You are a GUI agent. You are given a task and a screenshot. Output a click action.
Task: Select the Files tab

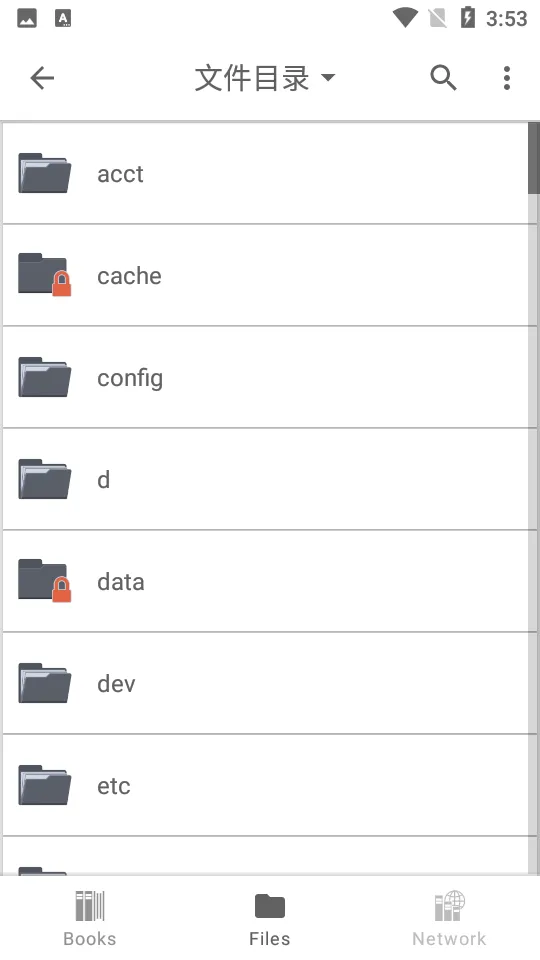(x=269, y=918)
